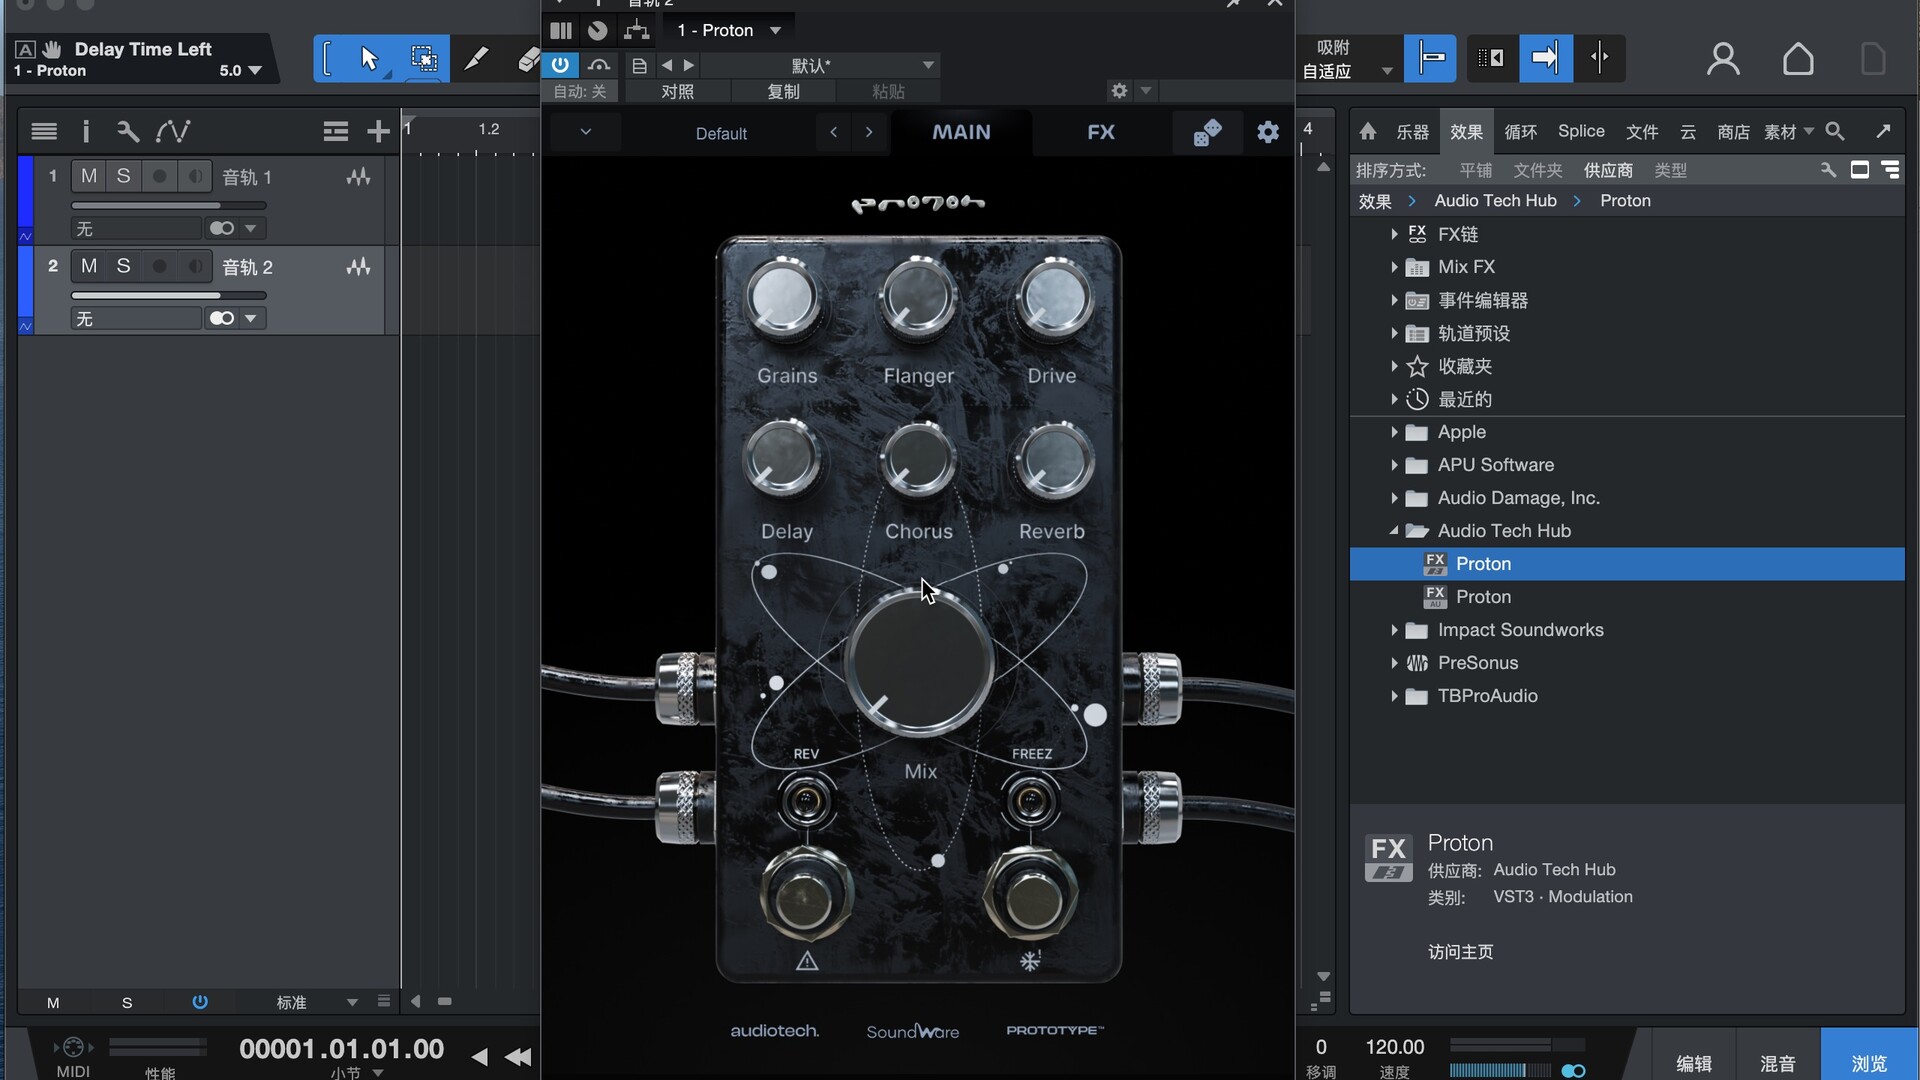This screenshot has height=1080, width=1920.
Task: Toggle plugin power bypass button
Action: (560, 65)
